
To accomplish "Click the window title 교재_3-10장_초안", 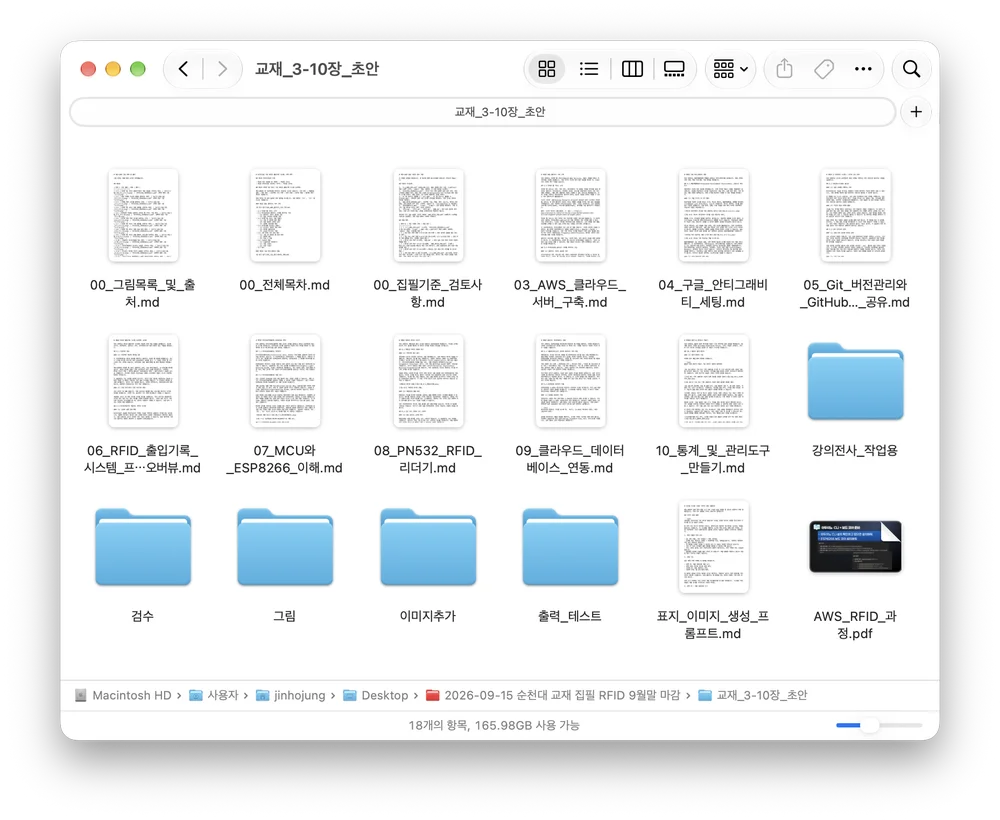I will tap(317, 69).
